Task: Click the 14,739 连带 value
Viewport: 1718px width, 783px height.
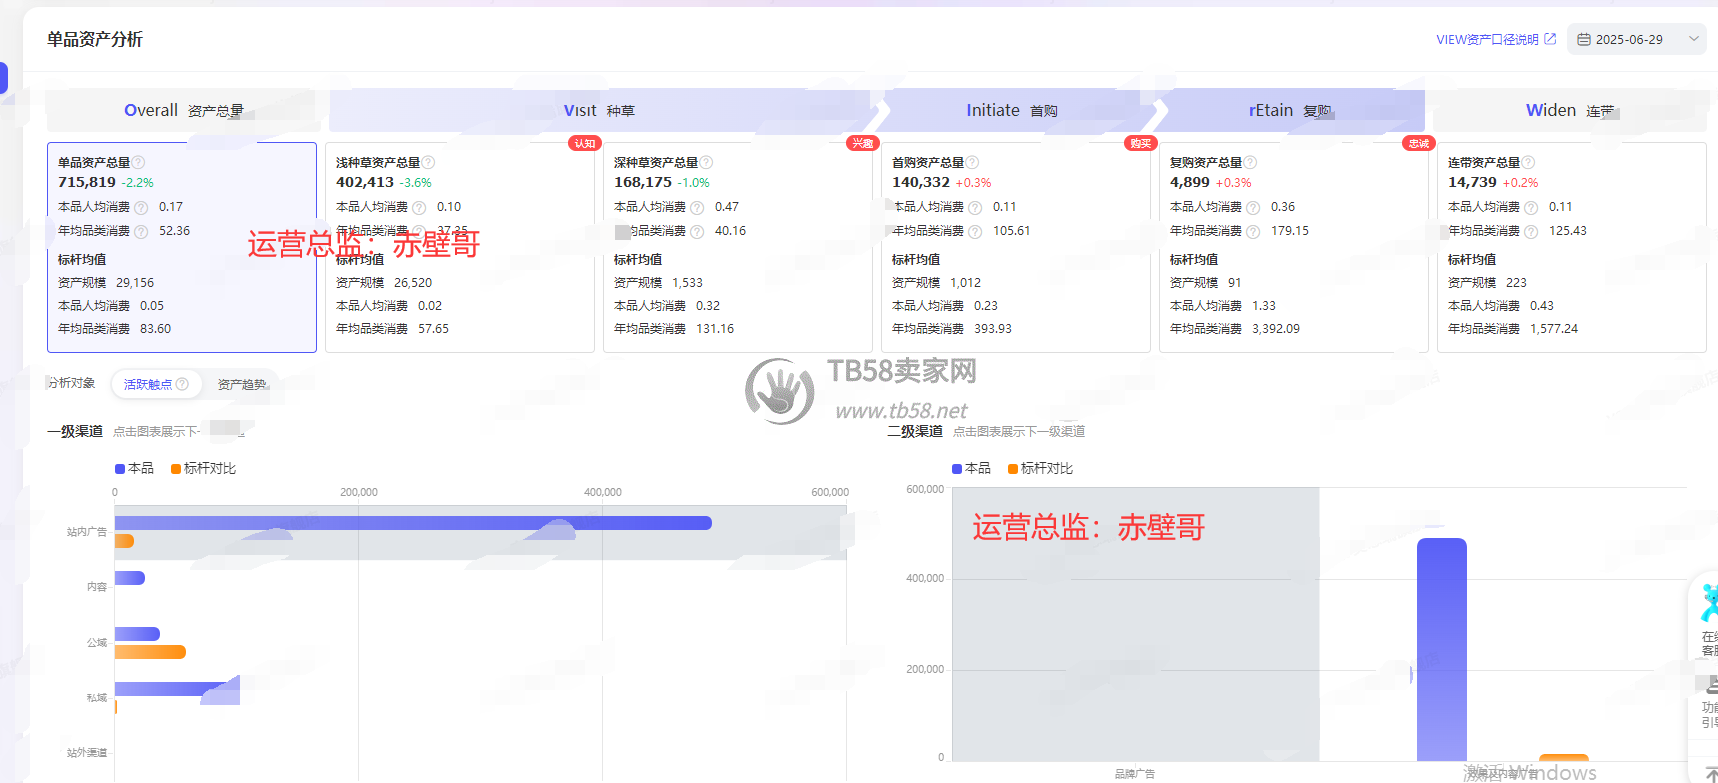Action: pos(1472,182)
